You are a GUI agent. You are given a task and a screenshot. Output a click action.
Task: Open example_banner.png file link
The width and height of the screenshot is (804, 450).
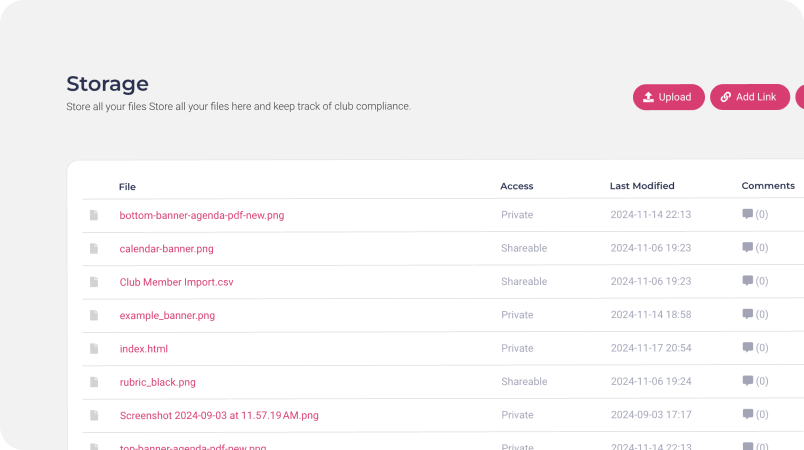click(x=167, y=315)
